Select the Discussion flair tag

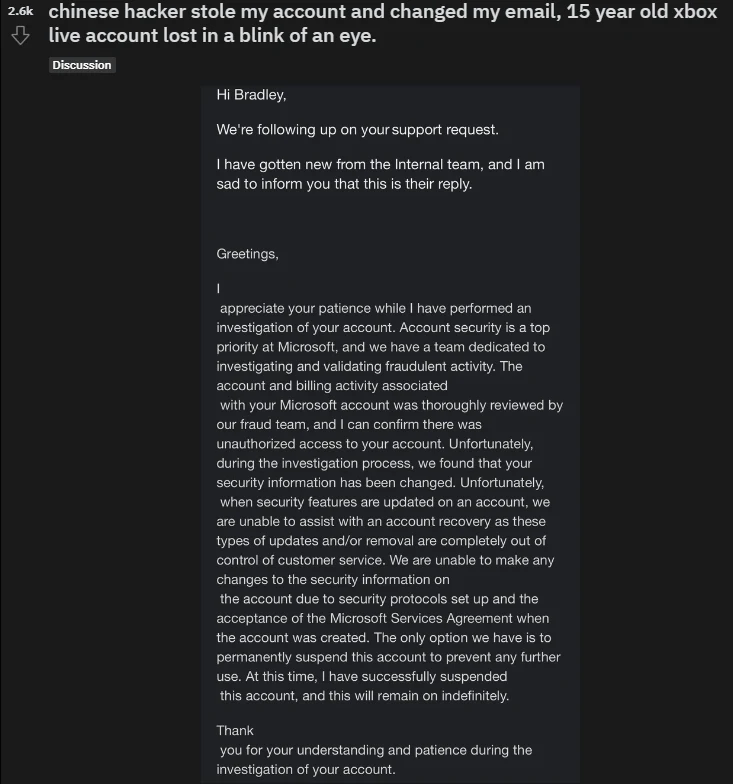tap(82, 65)
